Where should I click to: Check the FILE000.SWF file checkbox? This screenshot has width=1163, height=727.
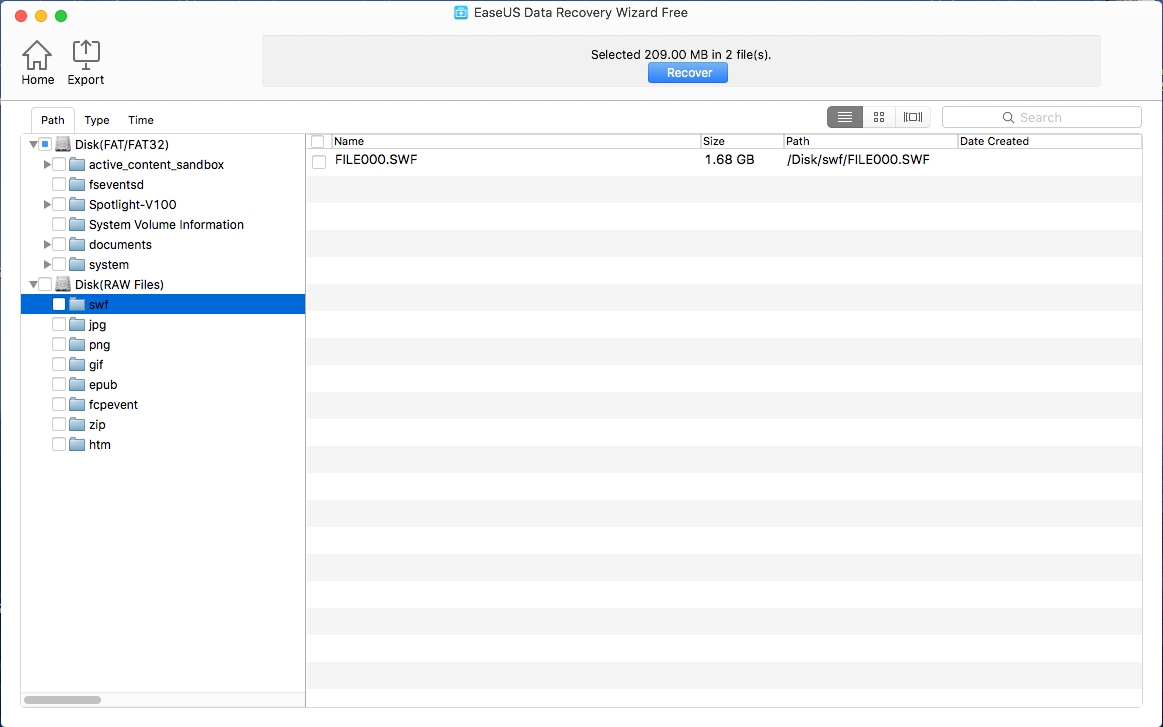pyautogui.click(x=319, y=162)
